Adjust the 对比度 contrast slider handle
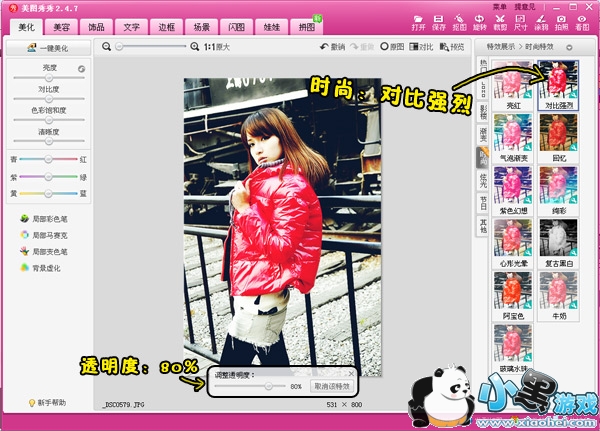Image resolution: width=600 pixels, height=431 pixels. (x=49, y=99)
